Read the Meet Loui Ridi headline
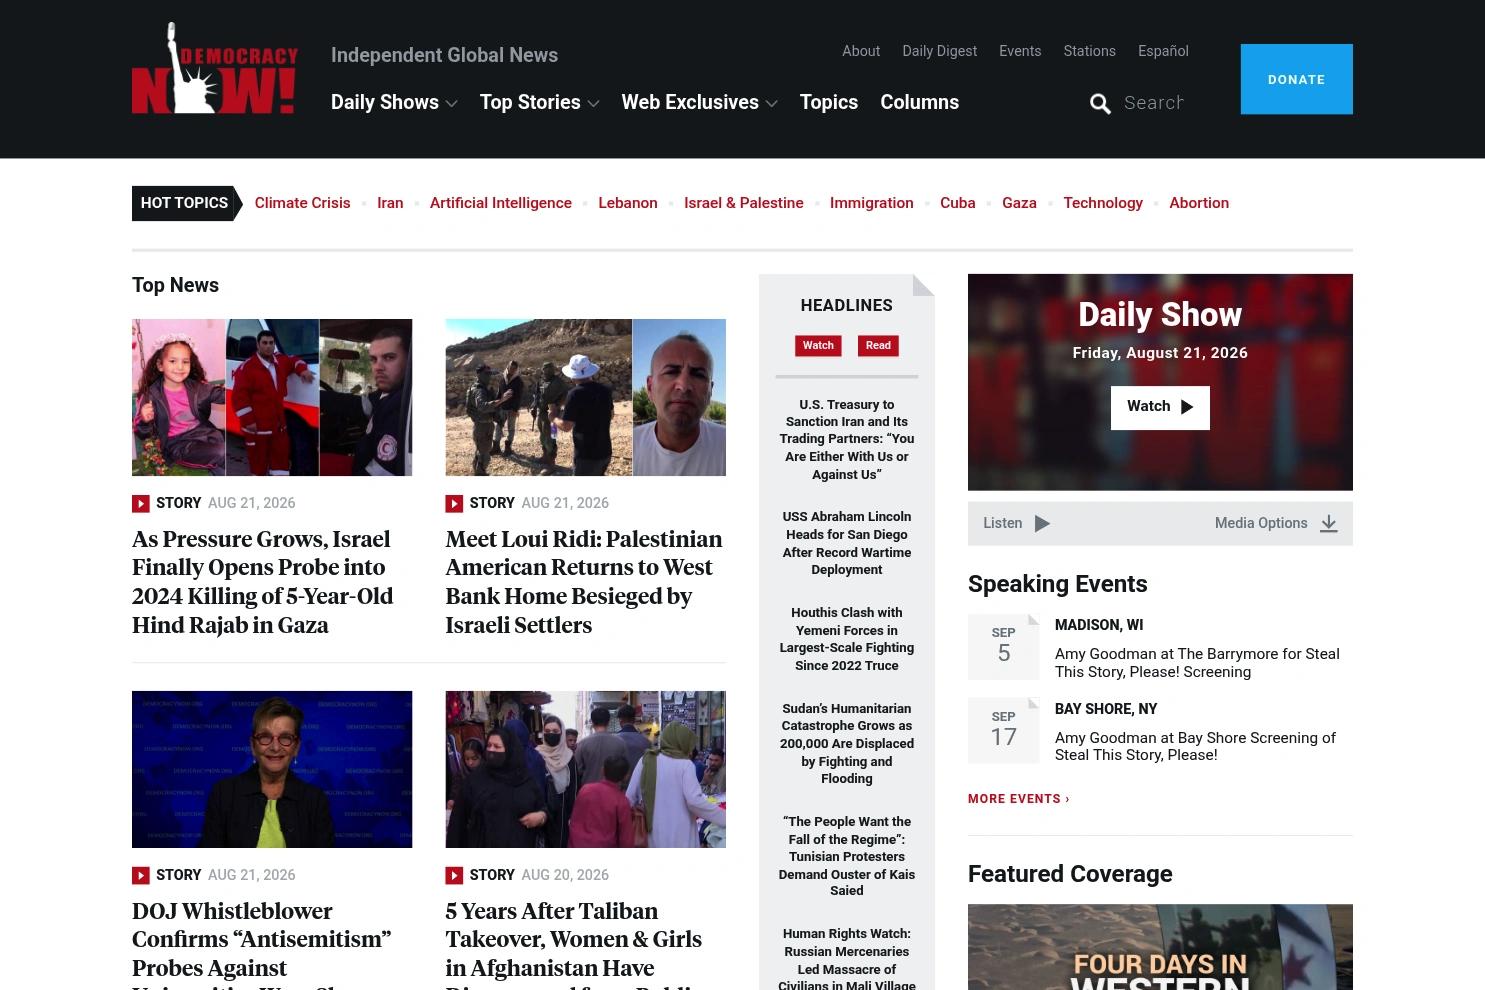Image resolution: width=1485 pixels, height=990 pixels. click(x=584, y=582)
